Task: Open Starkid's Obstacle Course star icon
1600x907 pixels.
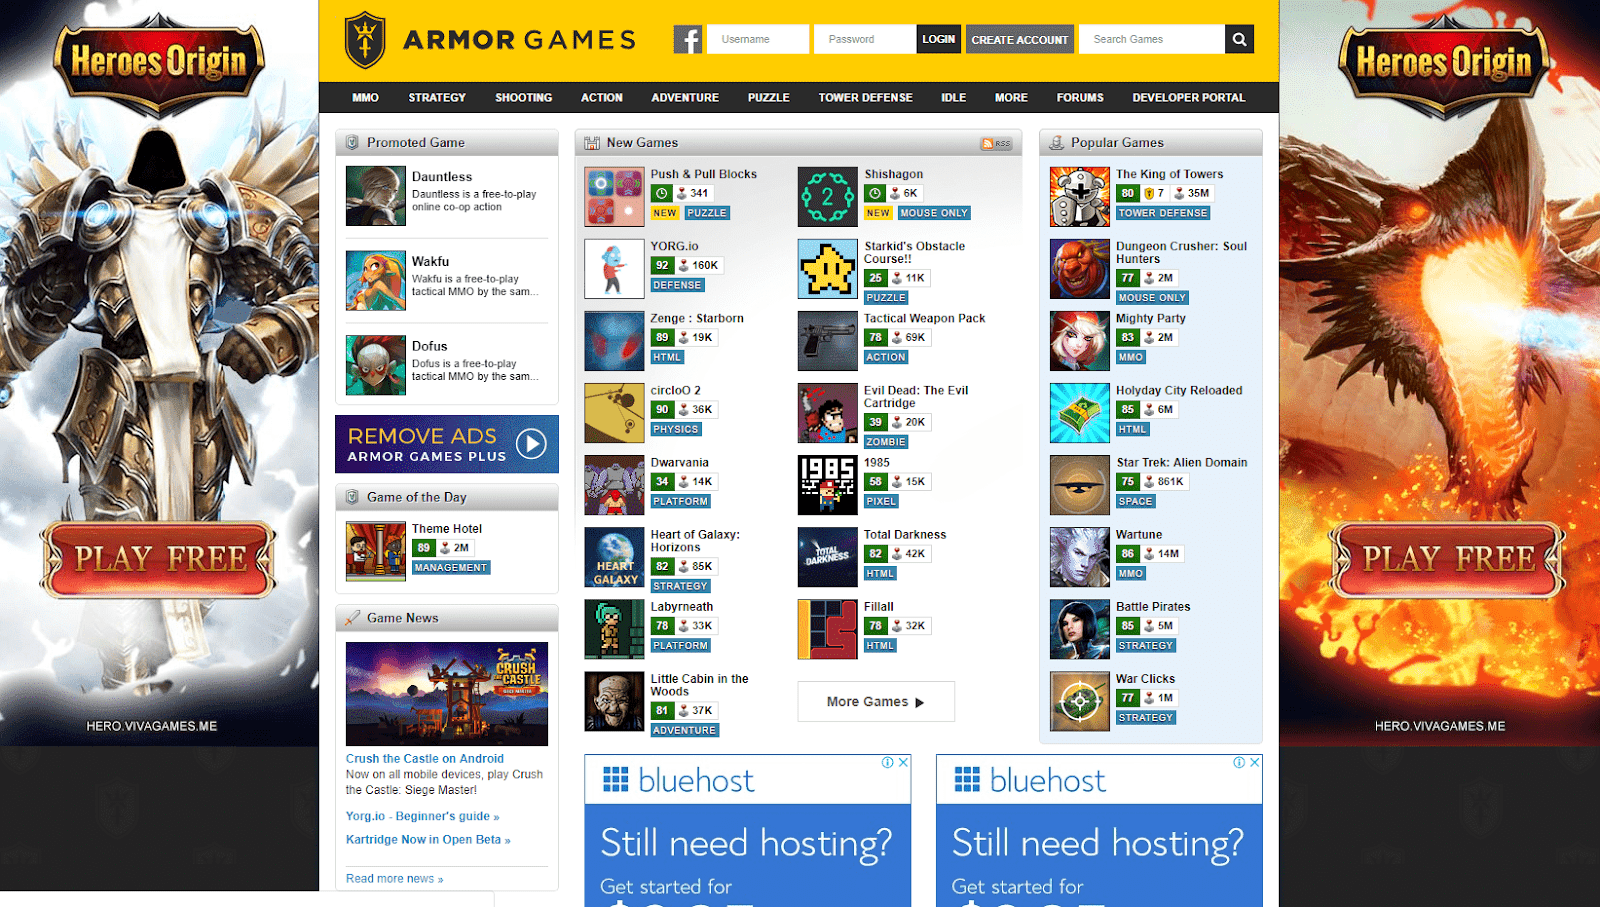Action: click(x=828, y=269)
